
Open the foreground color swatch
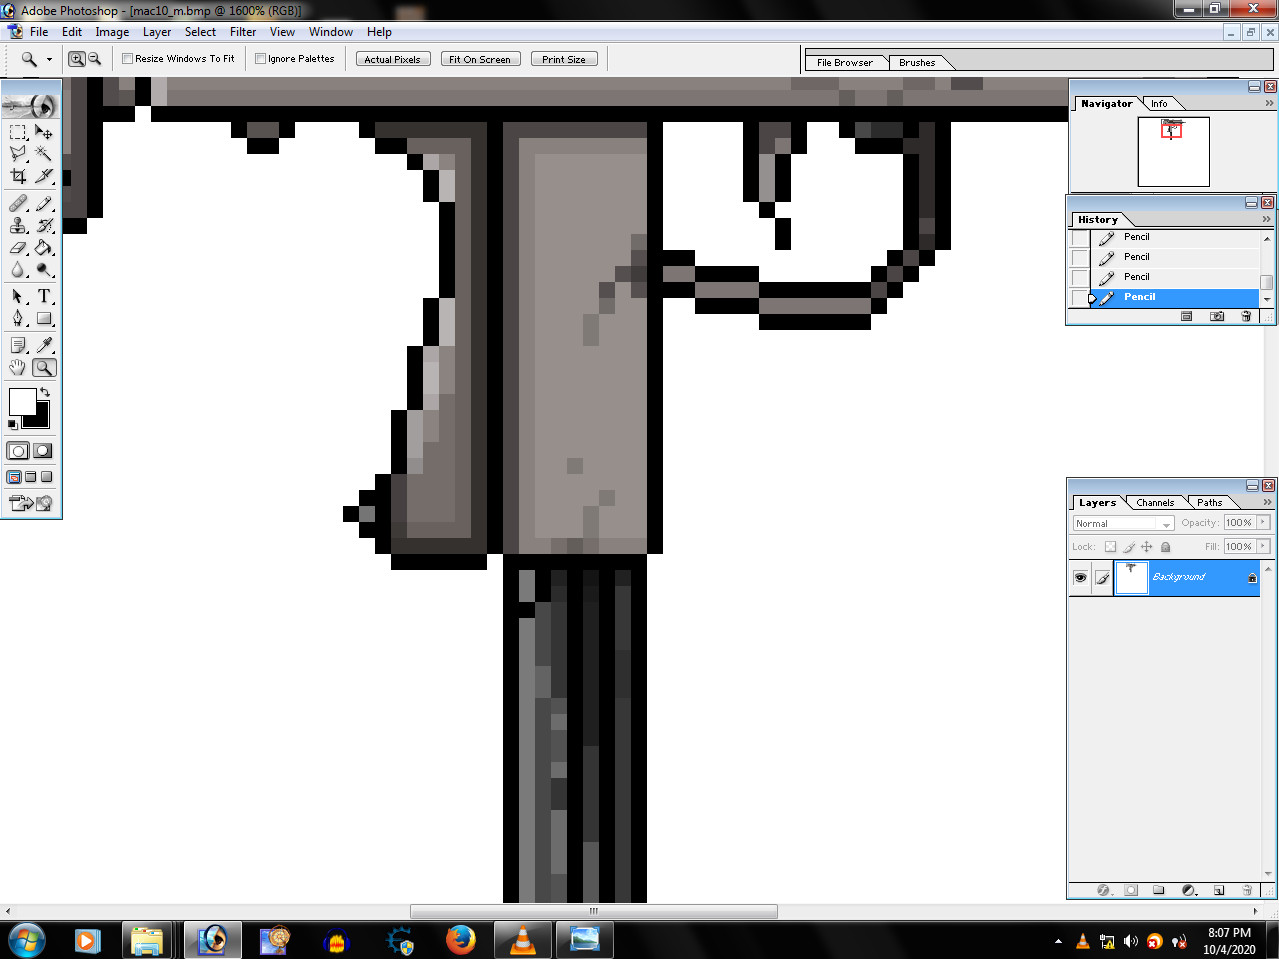(x=20, y=400)
